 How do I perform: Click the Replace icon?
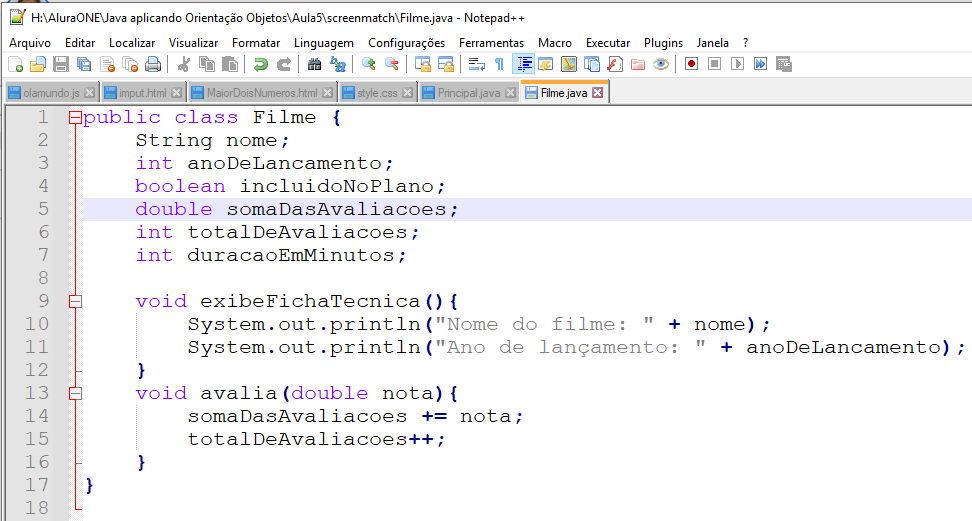(x=338, y=64)
